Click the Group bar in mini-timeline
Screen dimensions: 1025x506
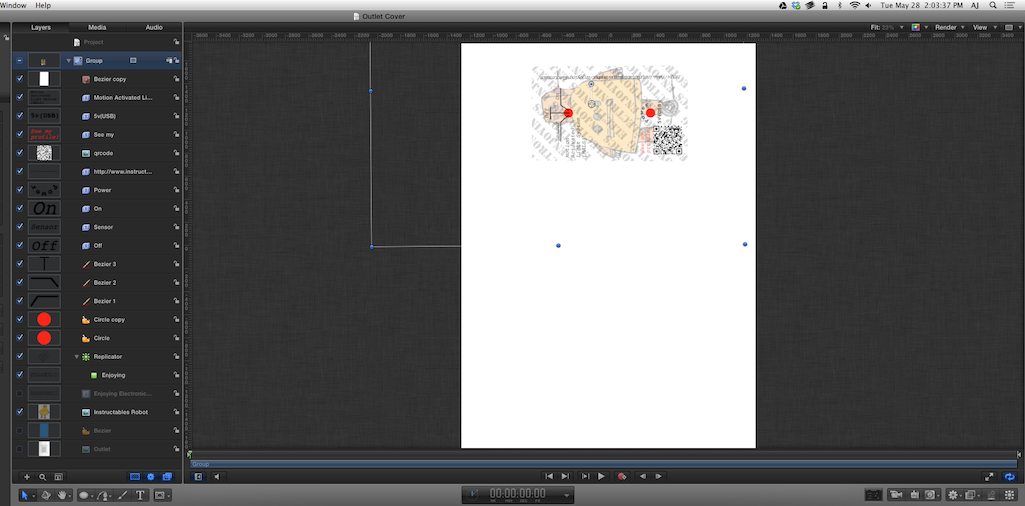603,464
